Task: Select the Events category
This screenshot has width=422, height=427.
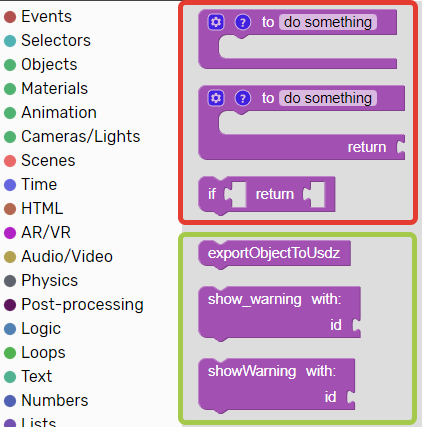Action: coord(38,17)
